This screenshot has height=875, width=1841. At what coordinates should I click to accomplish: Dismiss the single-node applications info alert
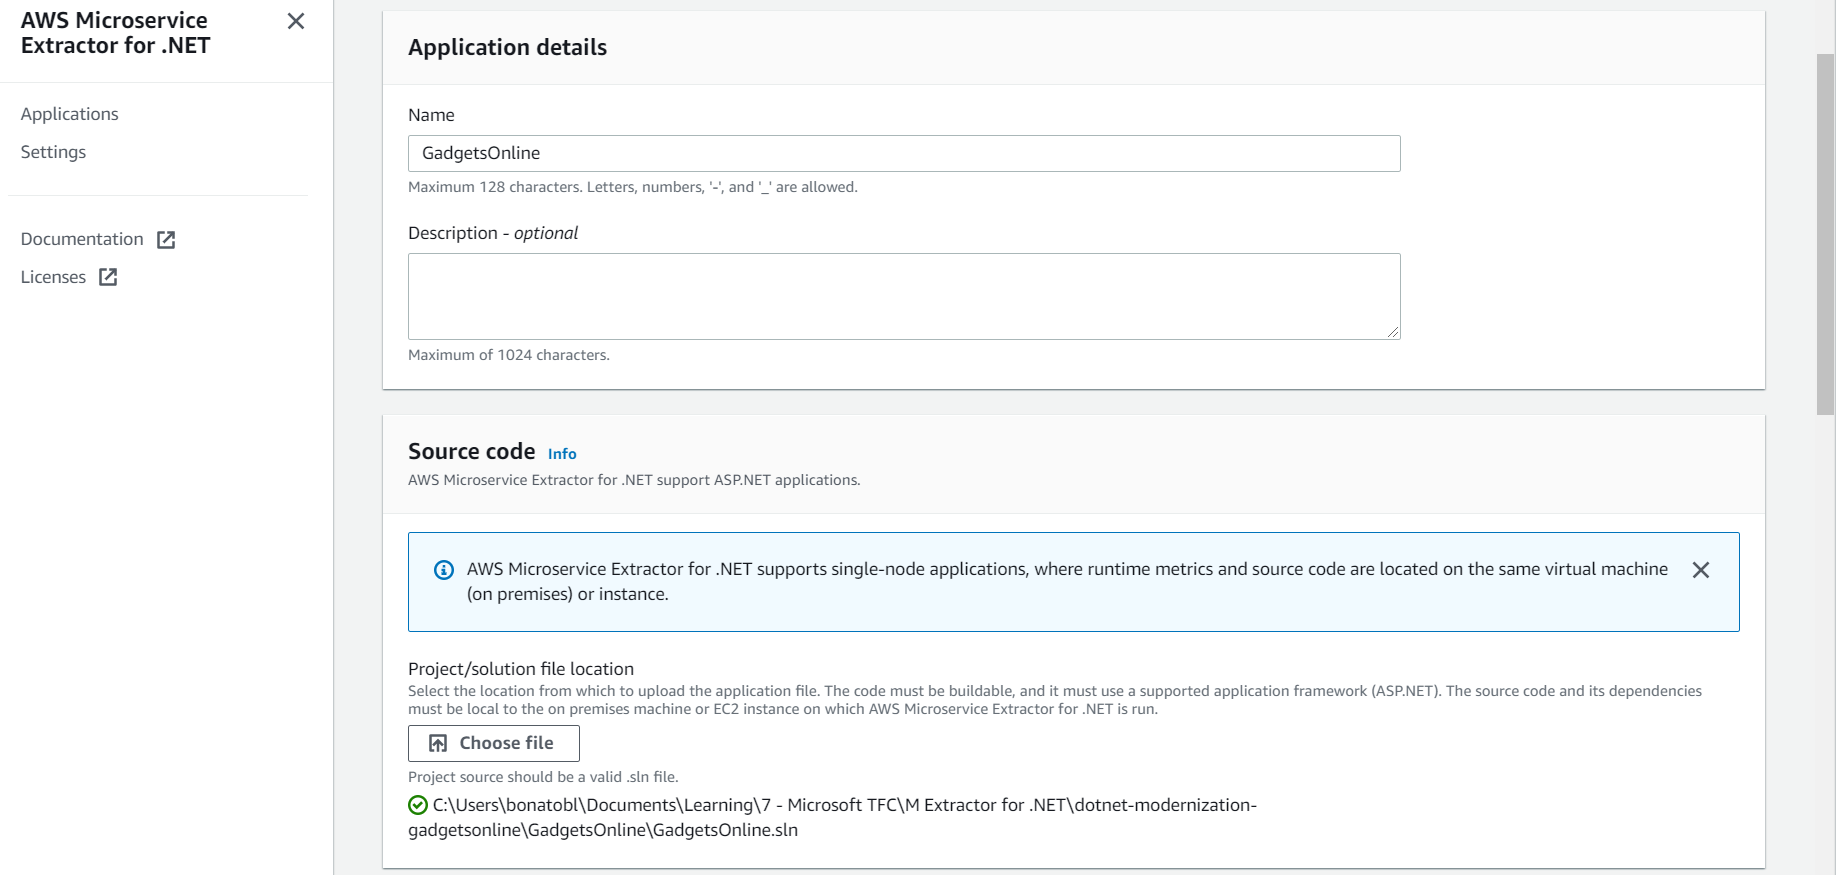coord(1700,570)
